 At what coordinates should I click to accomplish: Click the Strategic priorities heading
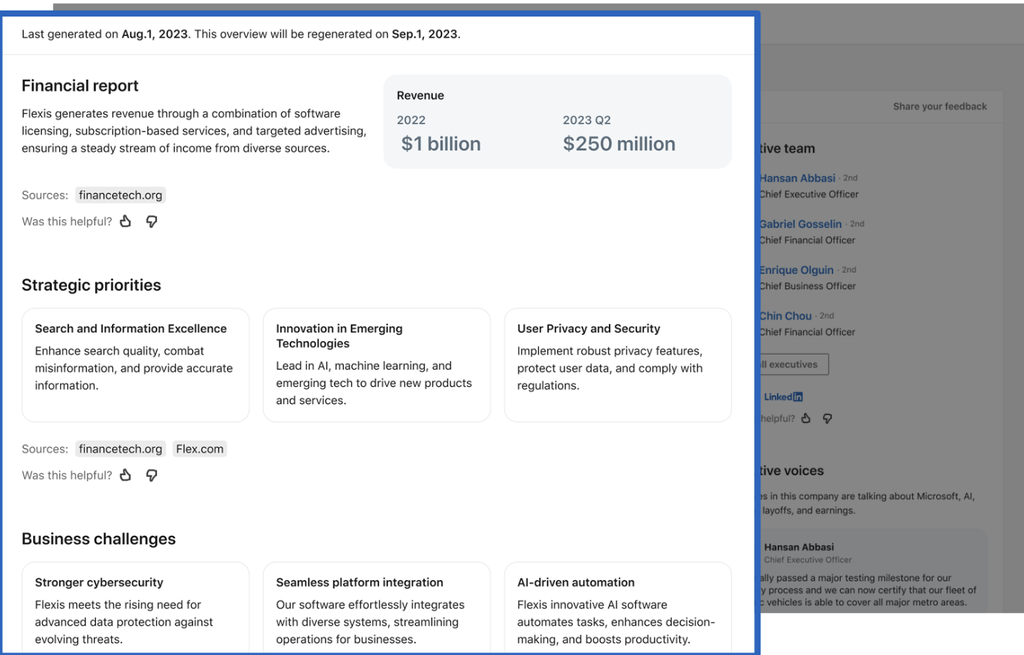91,285
